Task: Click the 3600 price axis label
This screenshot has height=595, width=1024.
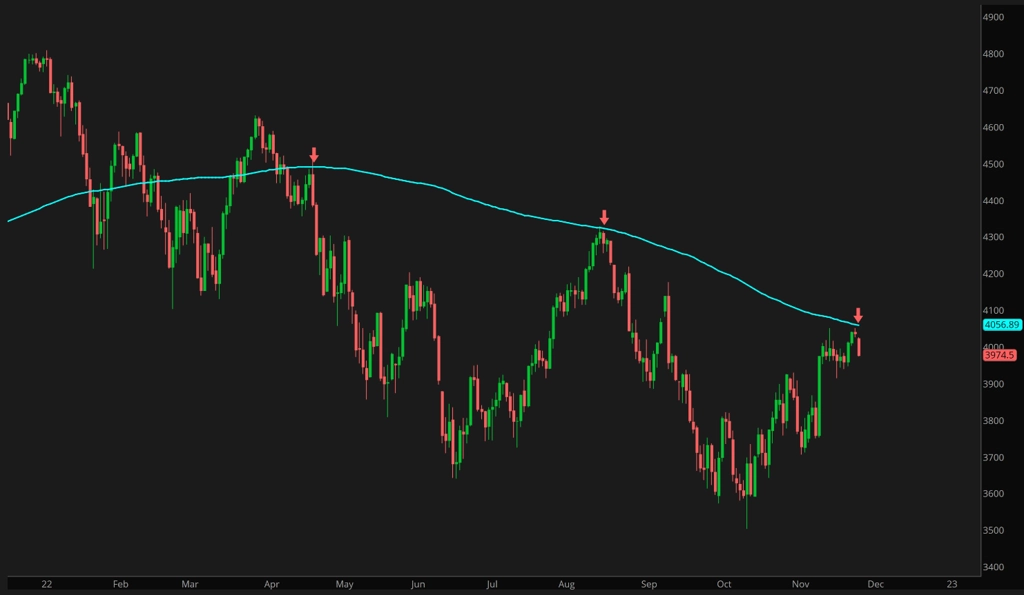Action: [993, 494]
